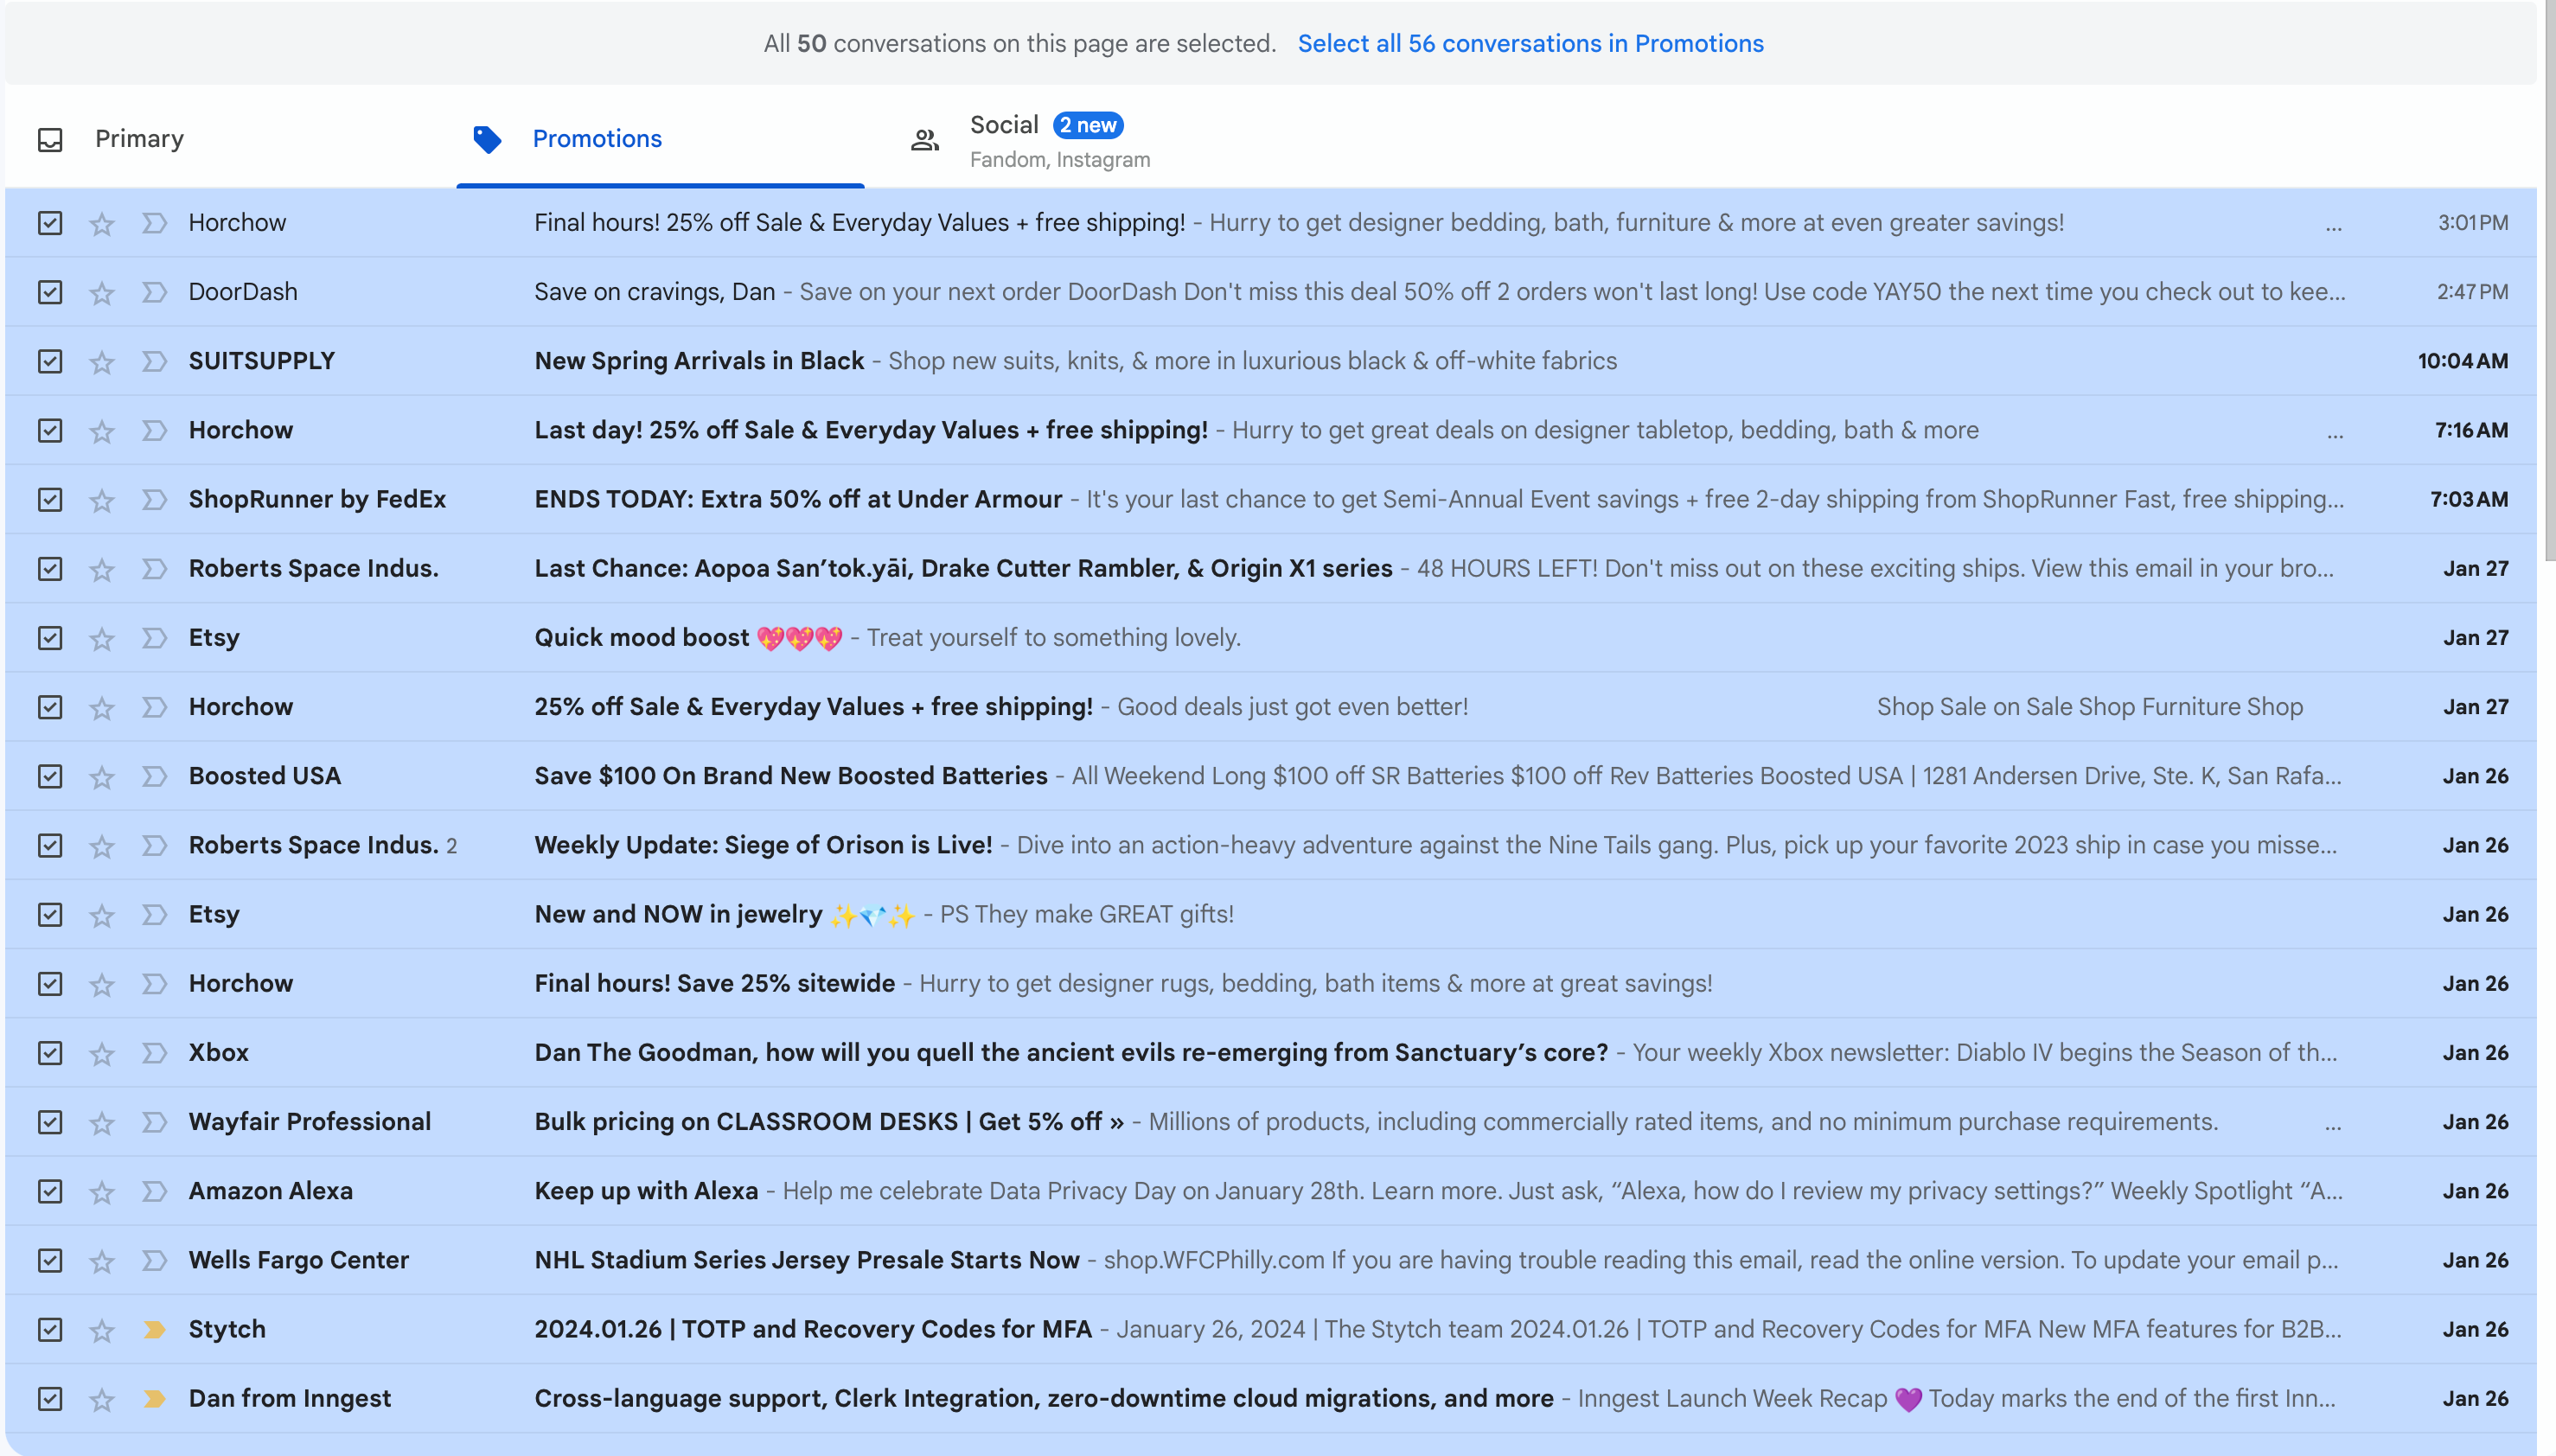
Task: Click the Promotions tag icon
Action: coord(487,139)
